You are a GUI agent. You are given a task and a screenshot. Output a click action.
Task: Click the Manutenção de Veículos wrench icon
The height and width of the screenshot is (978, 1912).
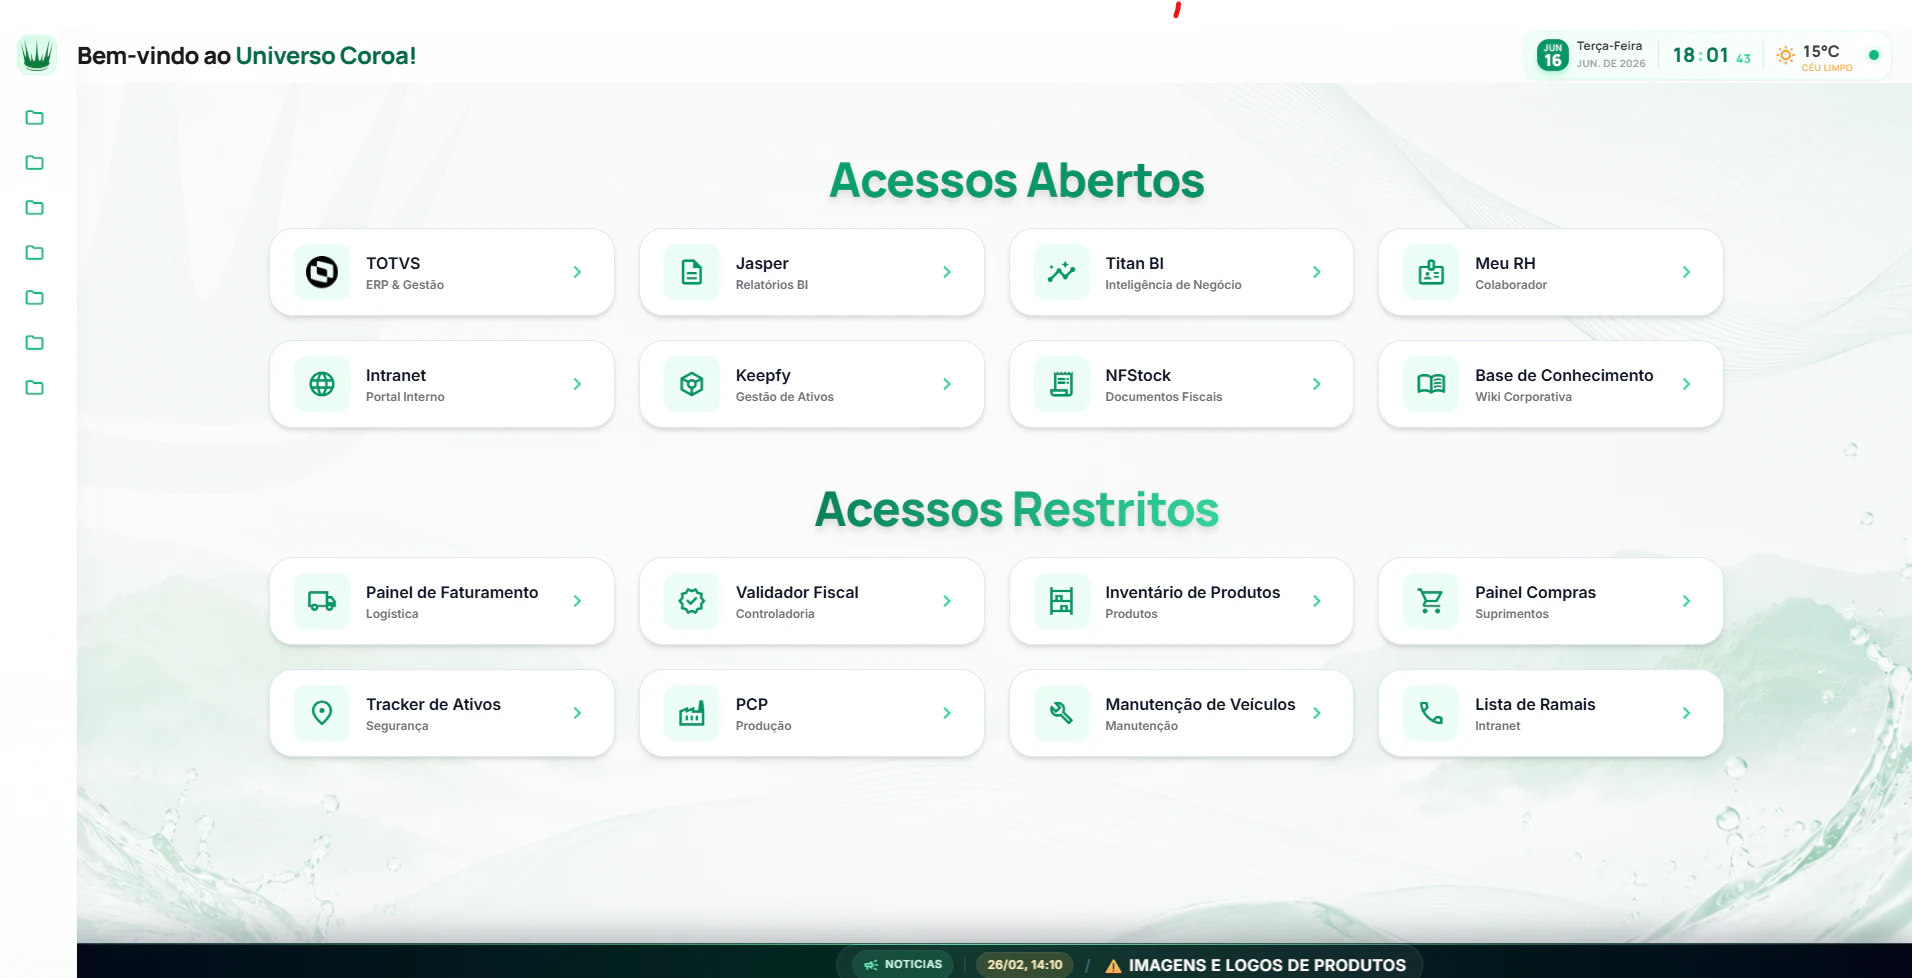[x=1061, y=713]
